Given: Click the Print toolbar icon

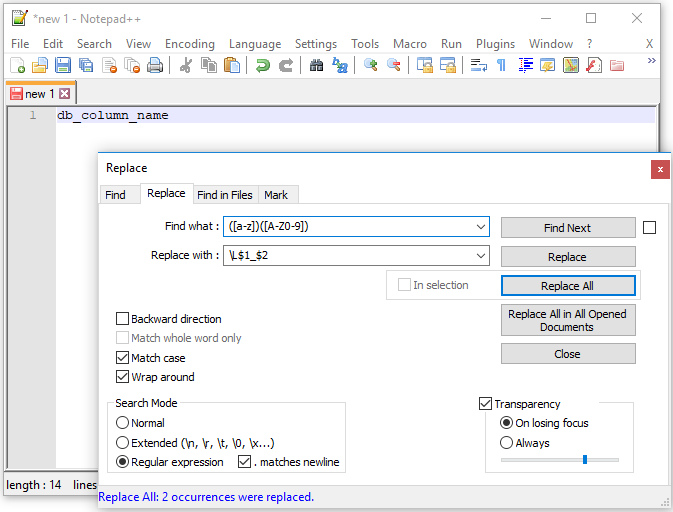Looking at the screenshot, I should [x=155, y=65].
